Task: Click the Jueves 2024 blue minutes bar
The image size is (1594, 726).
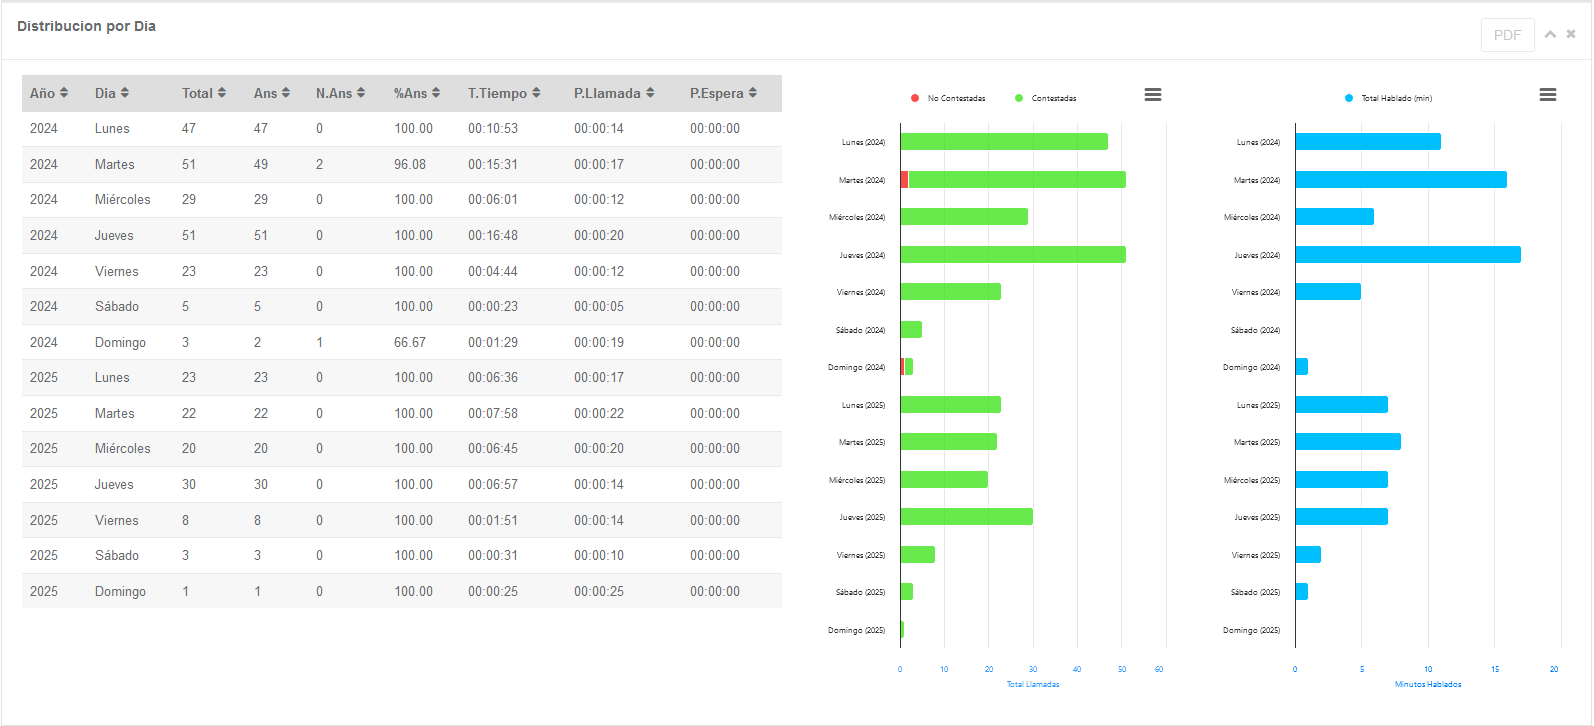Action: click(x=1407, y=255)
